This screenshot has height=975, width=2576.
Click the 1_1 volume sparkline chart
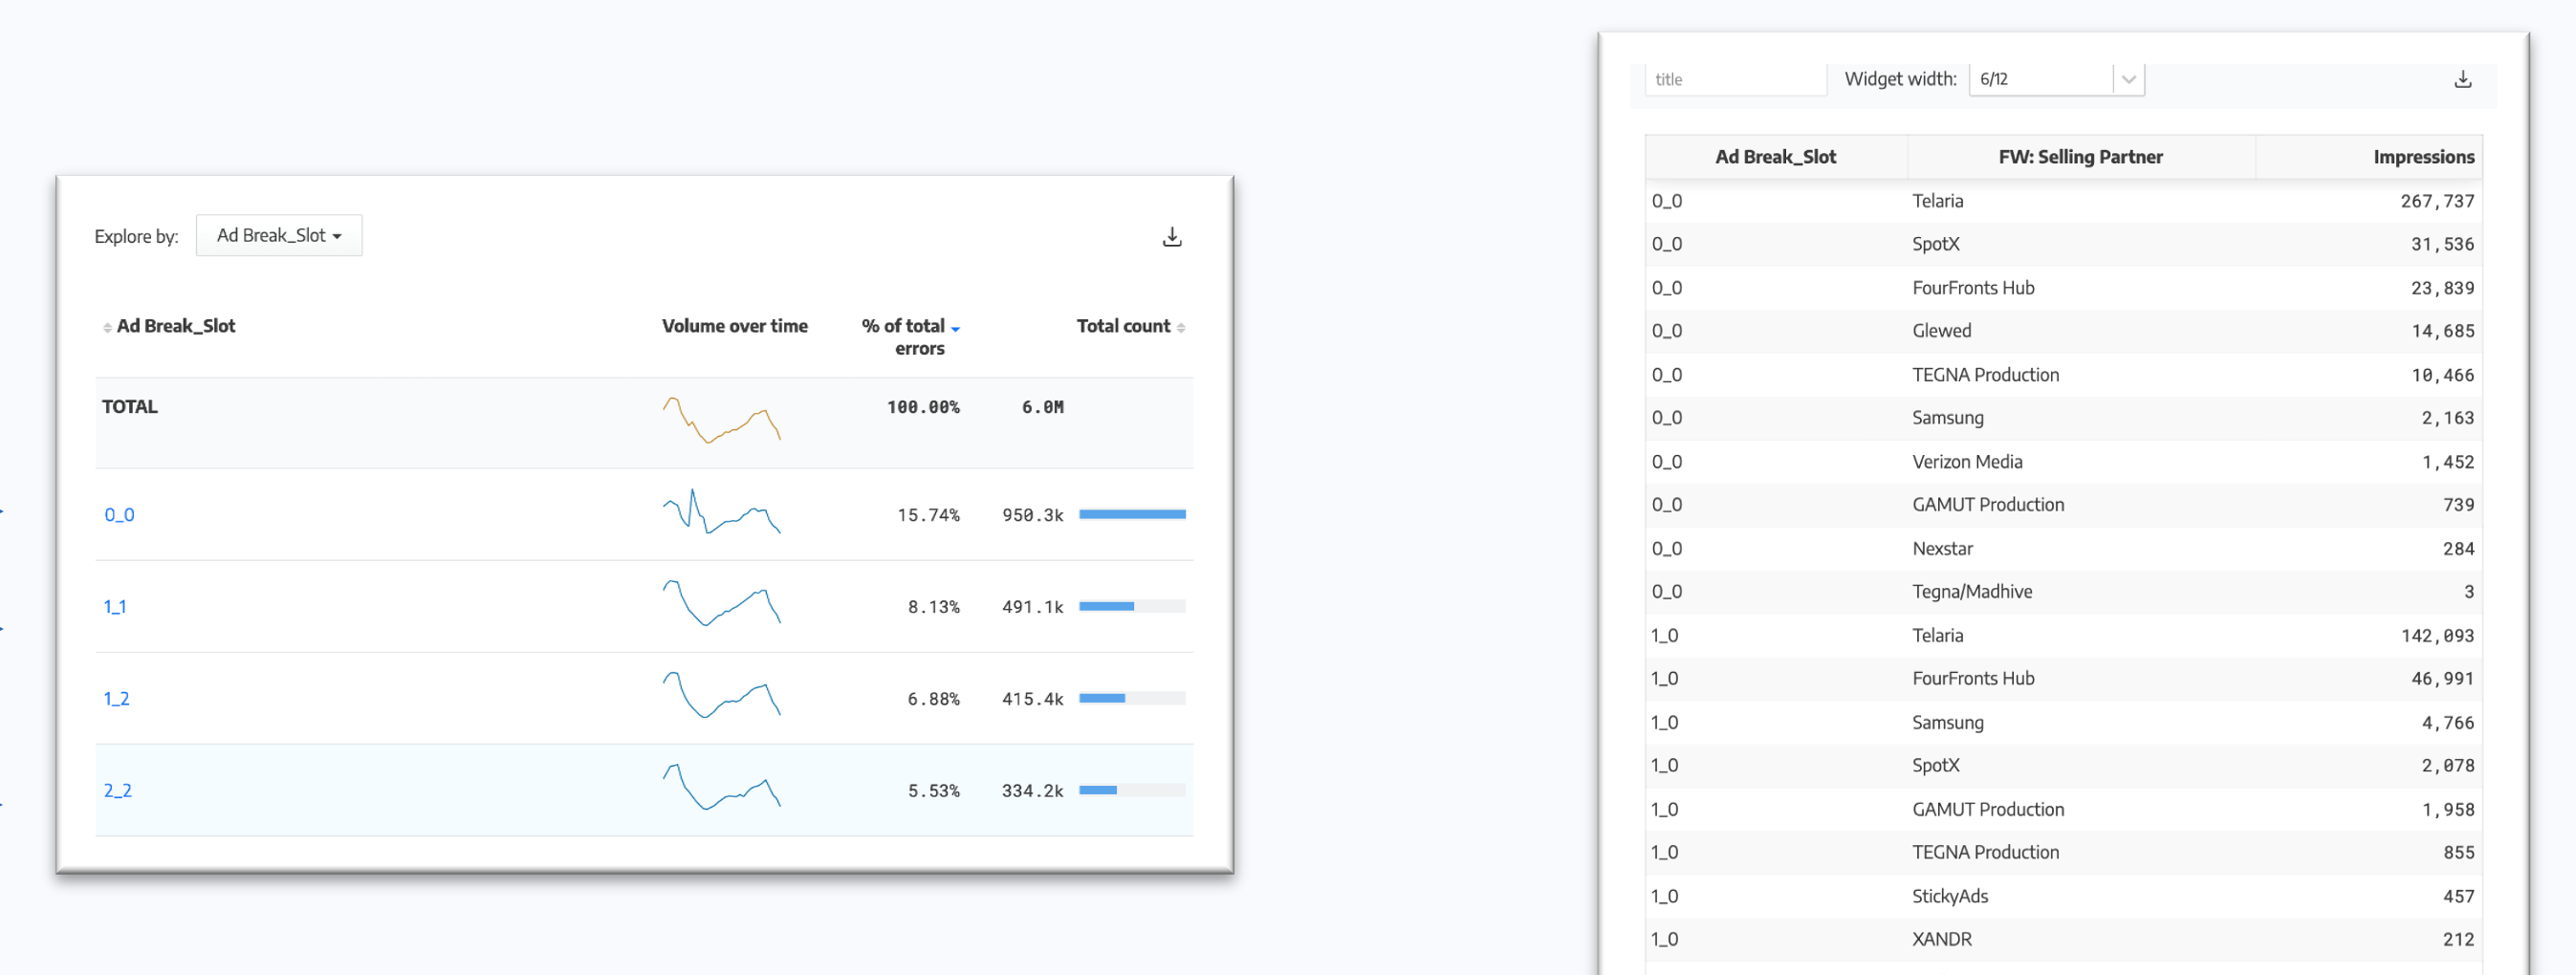point(721,603)
